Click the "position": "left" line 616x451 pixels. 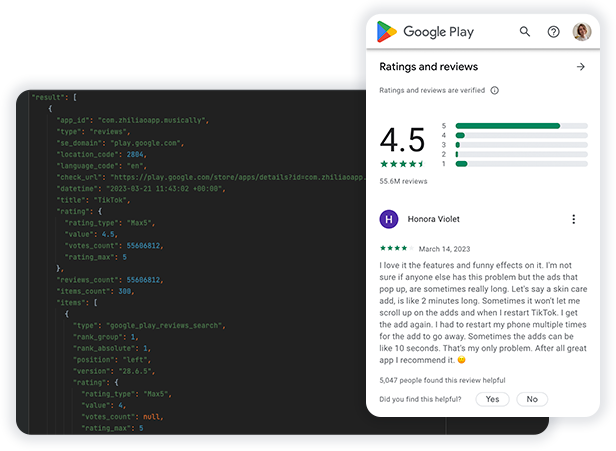click(112, 359)
